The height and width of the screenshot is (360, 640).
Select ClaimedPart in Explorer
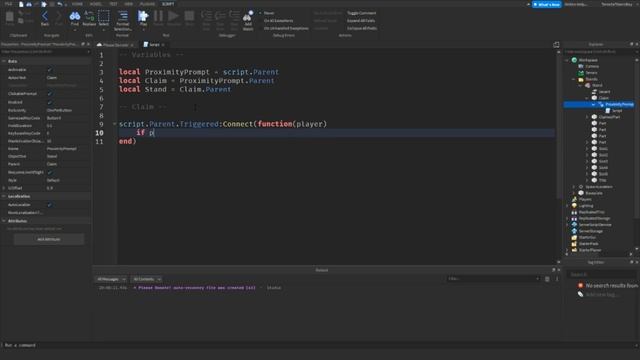point(609,117)
